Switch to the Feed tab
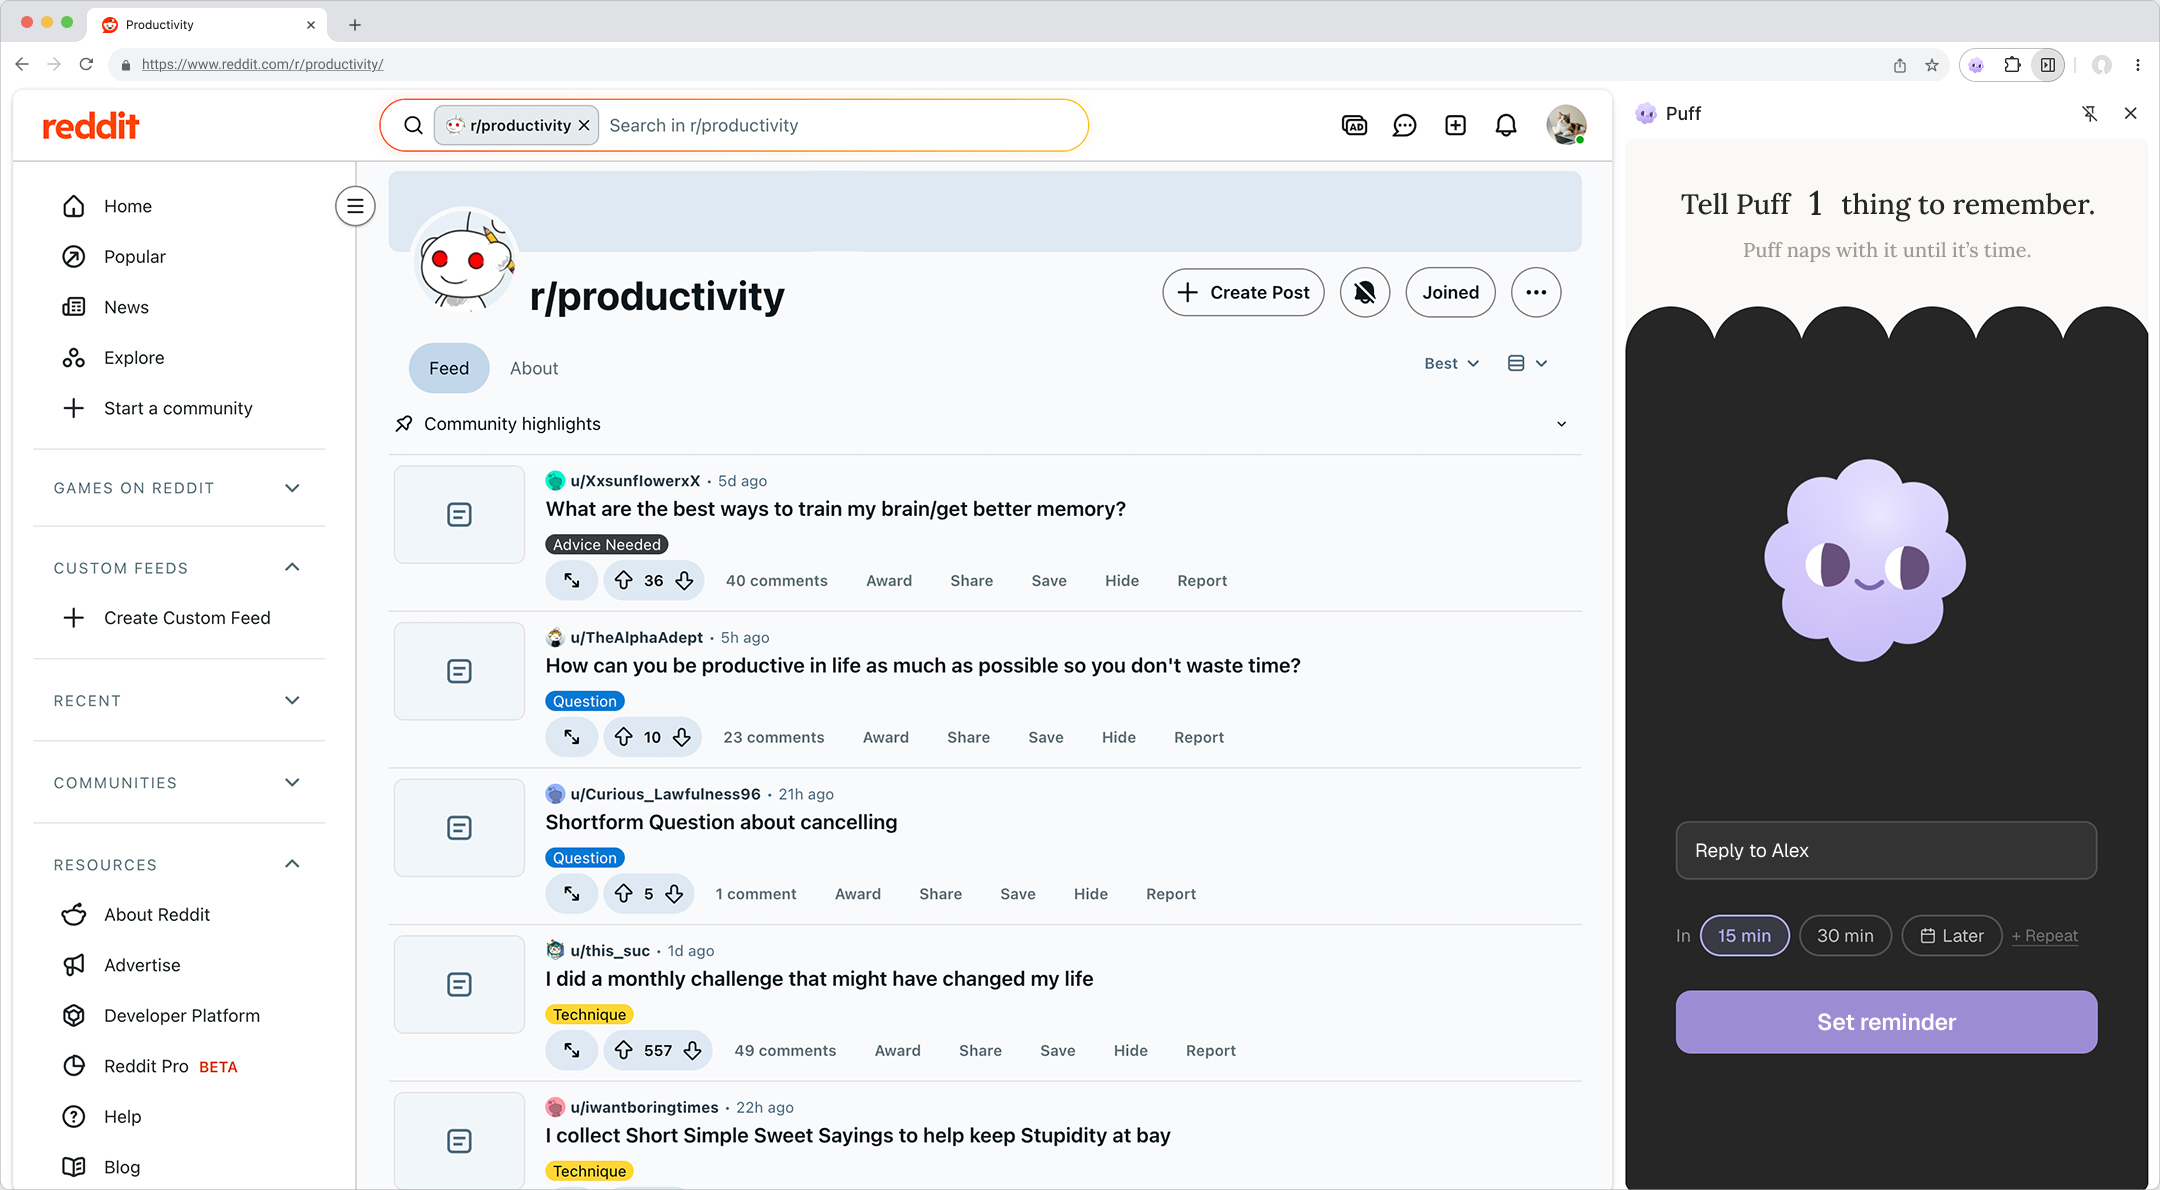 [449, 368]
